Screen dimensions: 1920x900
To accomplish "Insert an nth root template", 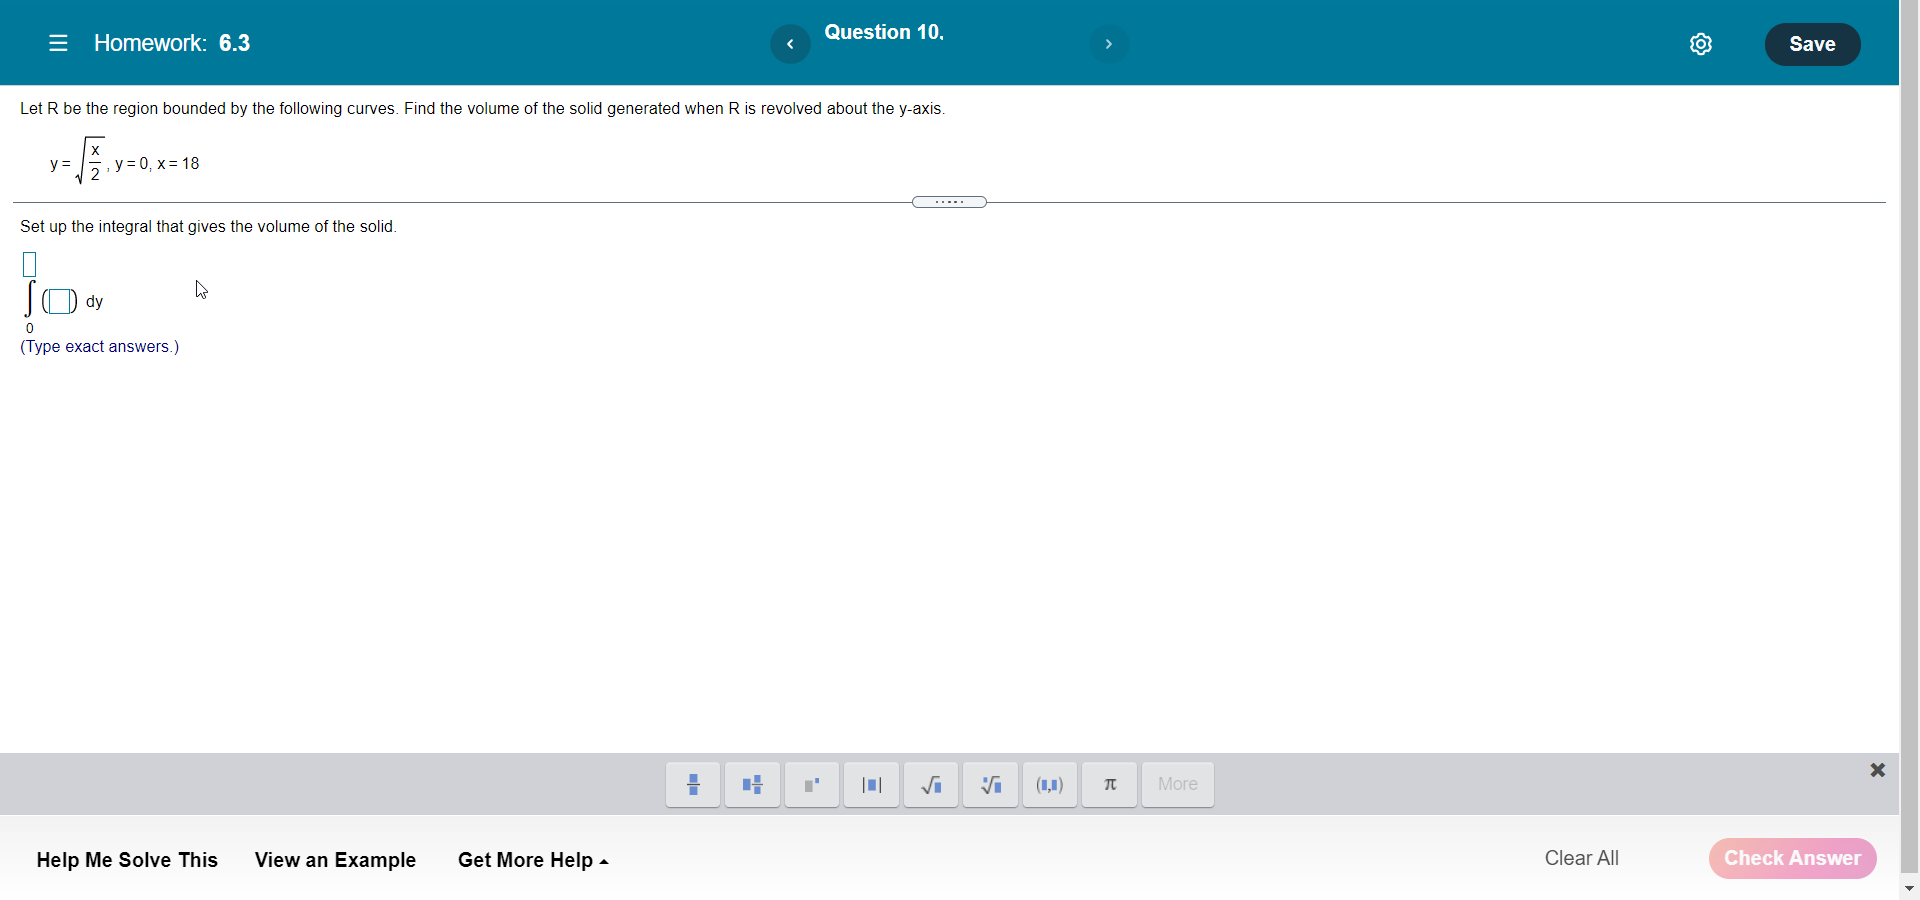I will coord(990,785).
